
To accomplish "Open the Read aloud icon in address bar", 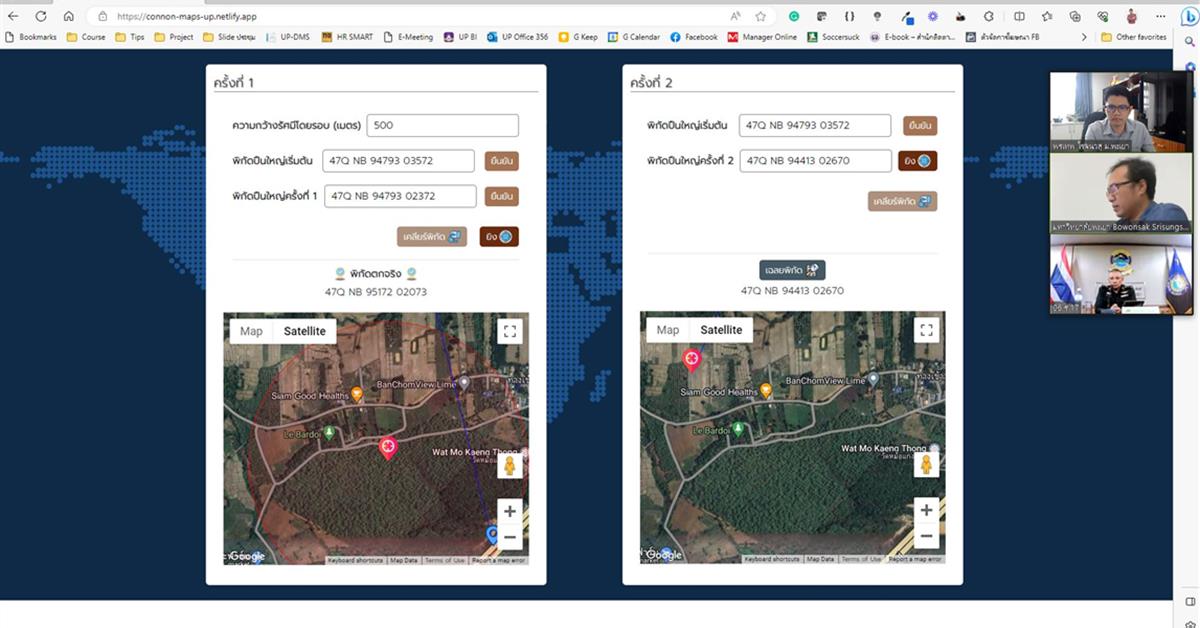I will pyautogui.click(x=736, y=16).
